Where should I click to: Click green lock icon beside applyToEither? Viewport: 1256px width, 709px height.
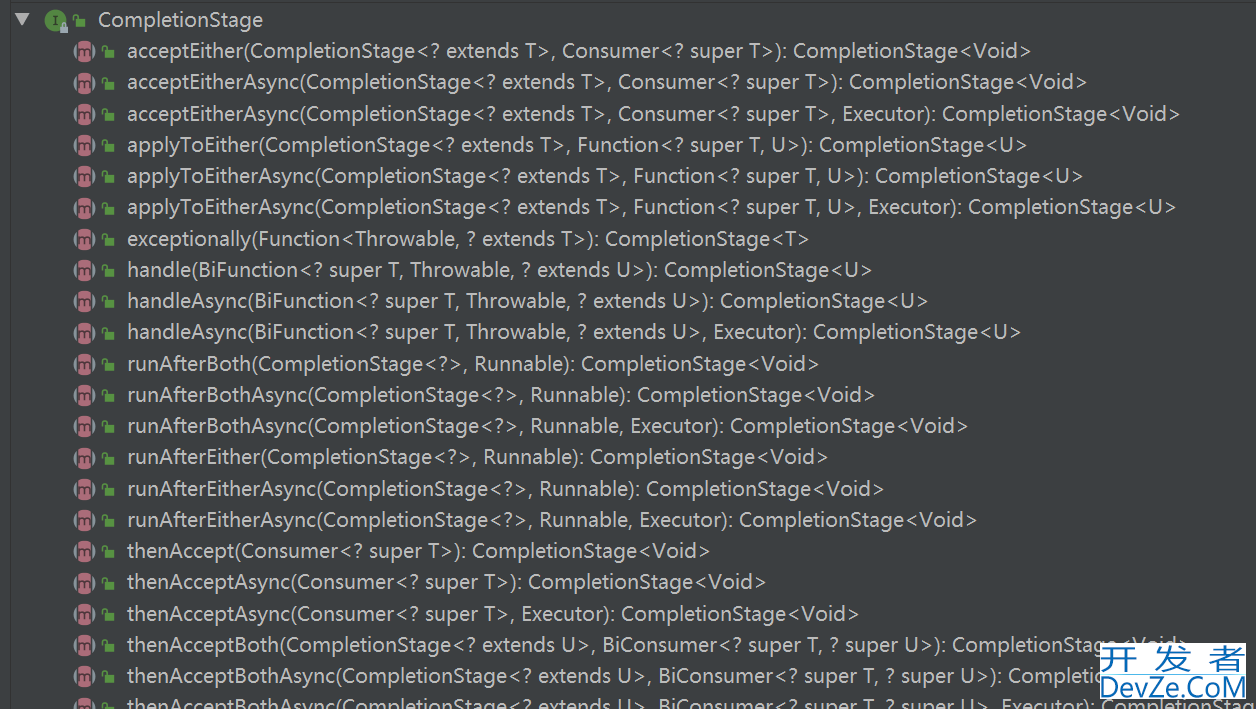pos(108,146)
